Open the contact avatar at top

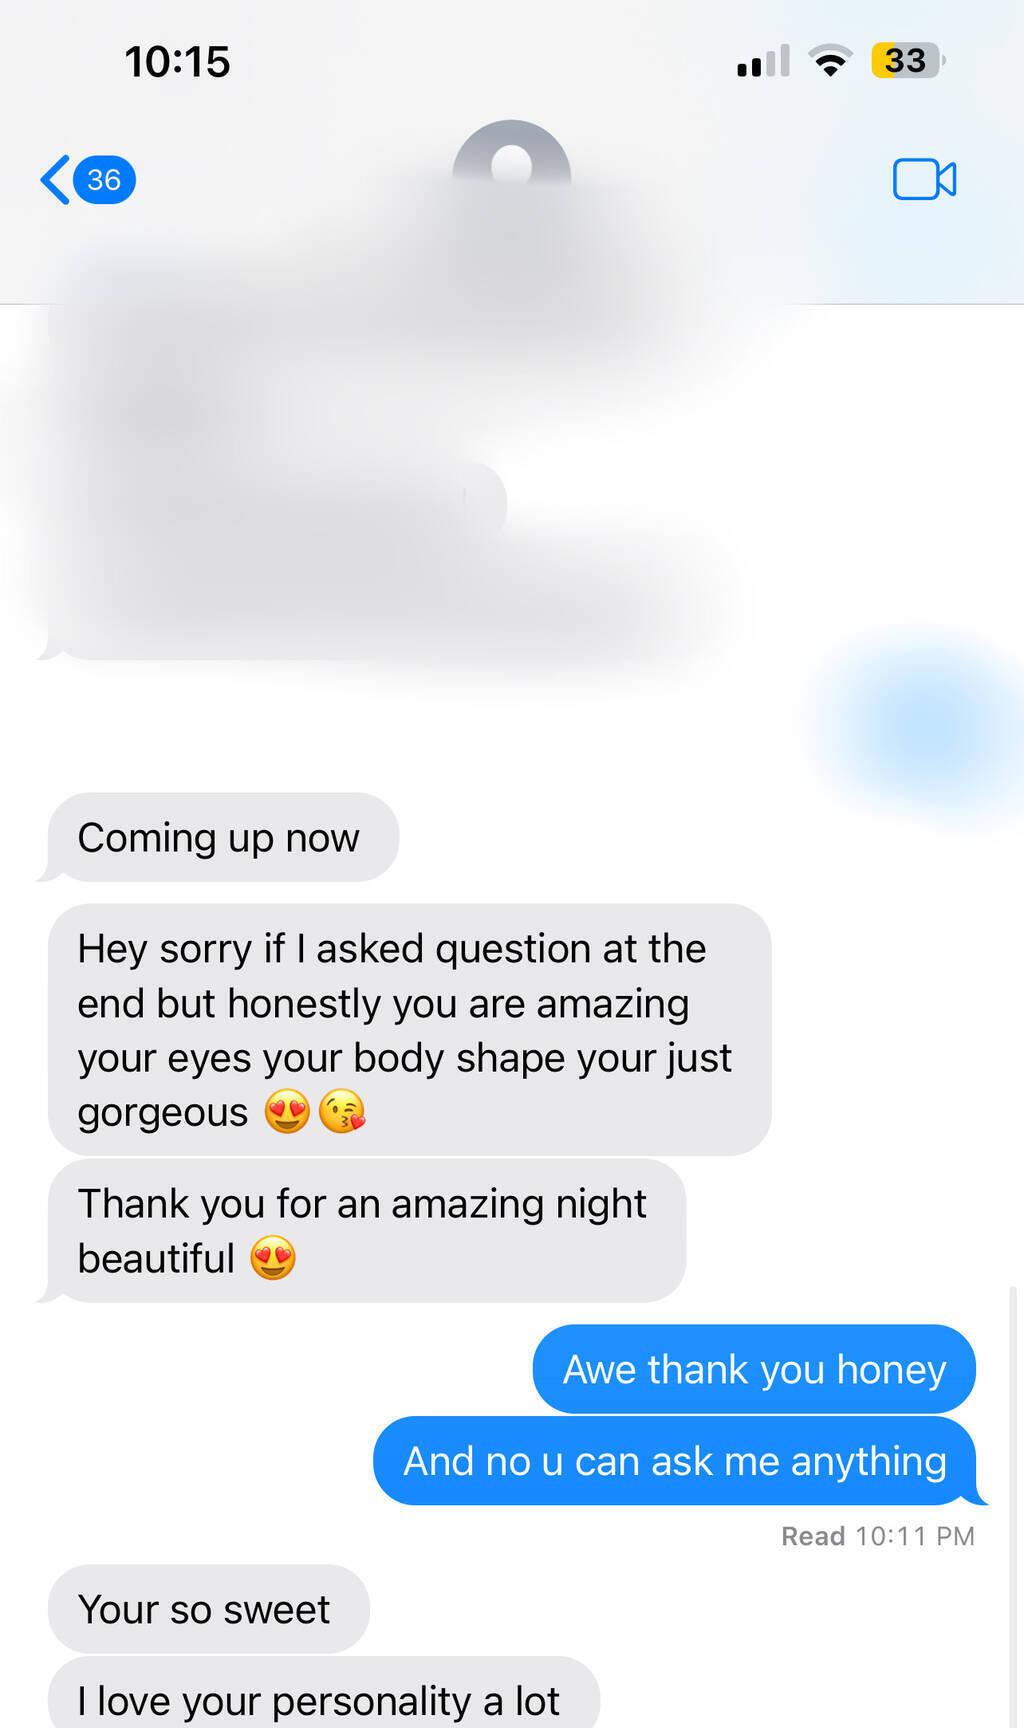pyautogui.click(x=511, y=160)
